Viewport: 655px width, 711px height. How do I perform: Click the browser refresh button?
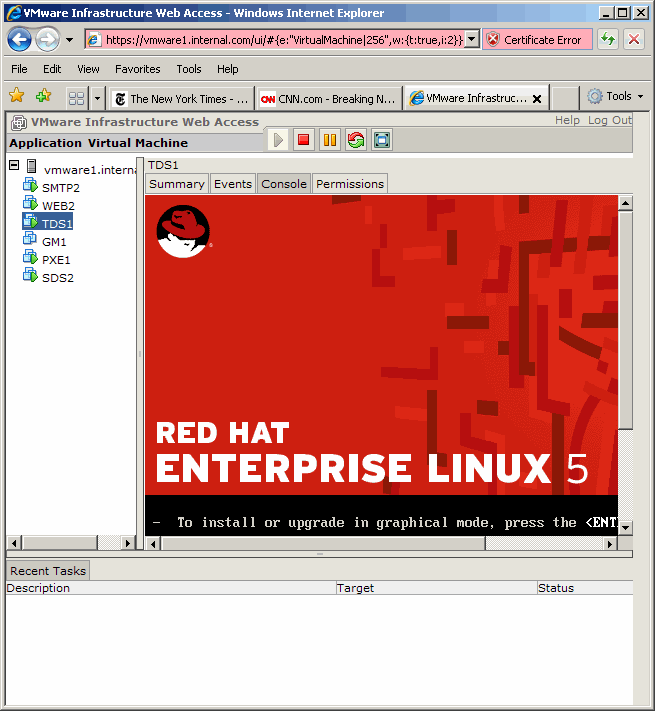[x=608, y=40]
